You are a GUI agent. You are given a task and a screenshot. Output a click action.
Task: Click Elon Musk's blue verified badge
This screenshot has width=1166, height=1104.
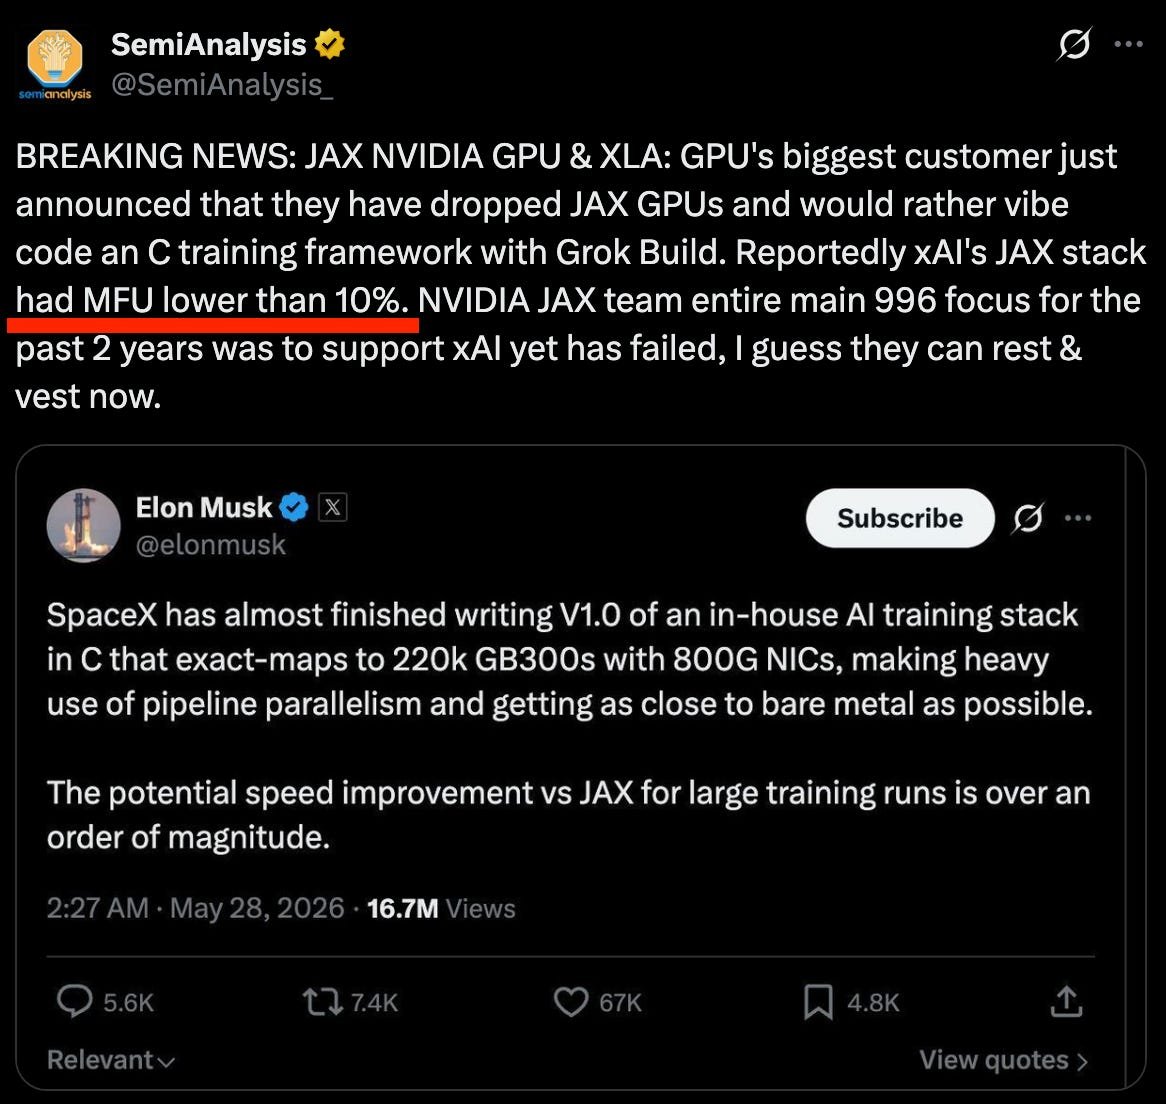tap(294, 508)
